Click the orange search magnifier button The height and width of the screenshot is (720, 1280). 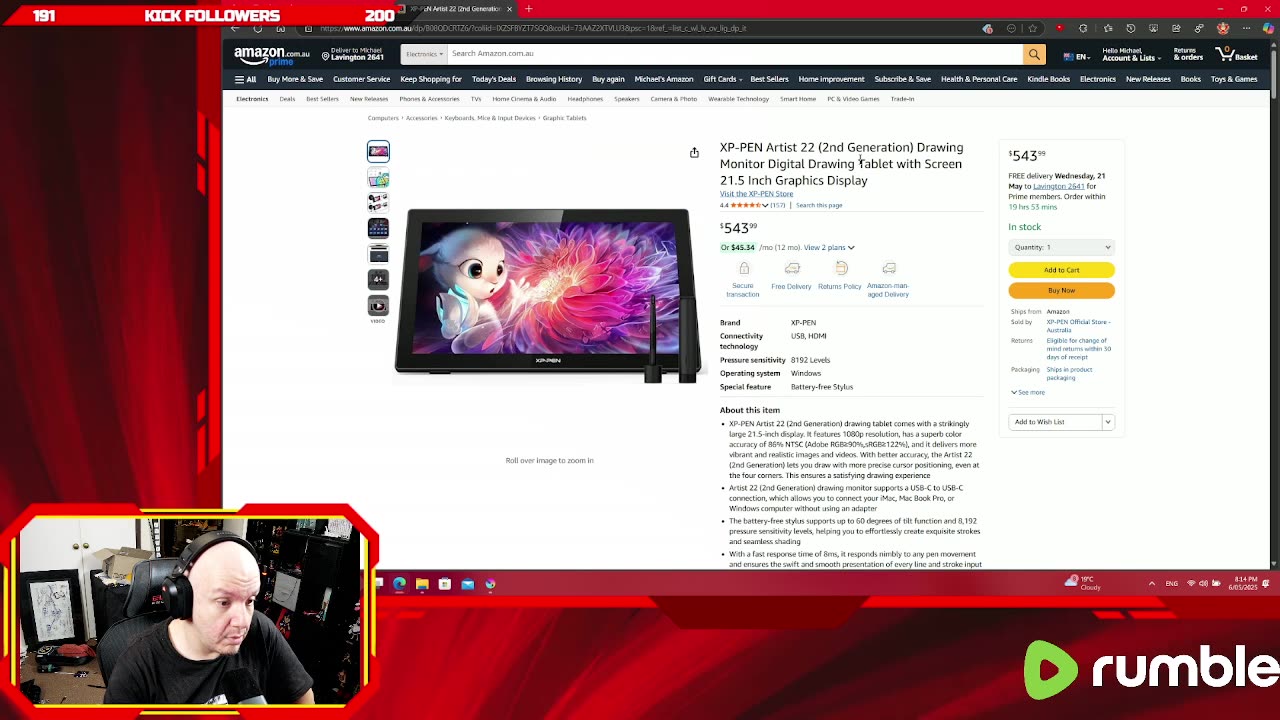coord(1034,54)
